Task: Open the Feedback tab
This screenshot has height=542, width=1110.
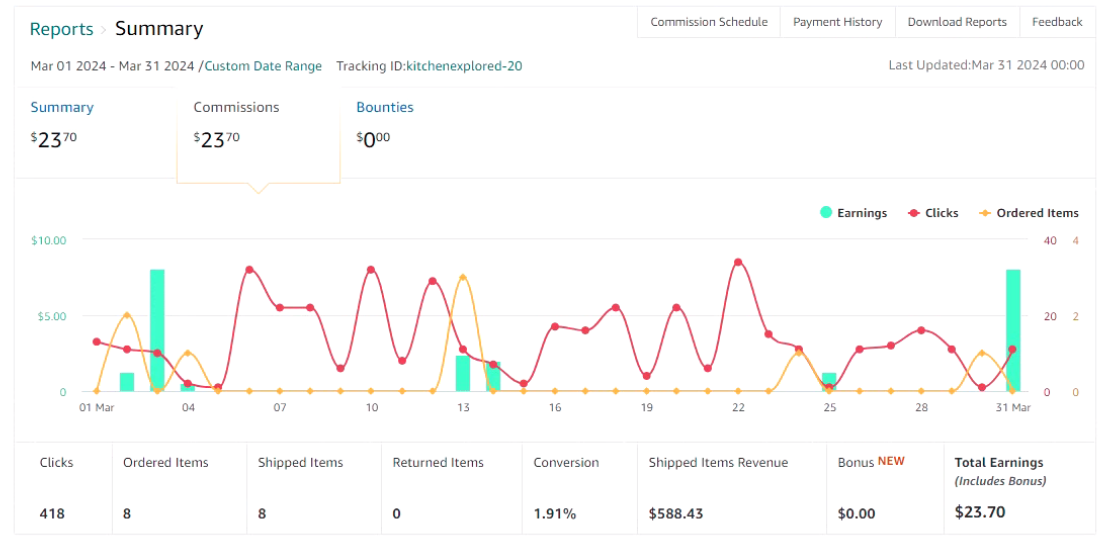Action: pyautogui.click(x=1057, y=22)
